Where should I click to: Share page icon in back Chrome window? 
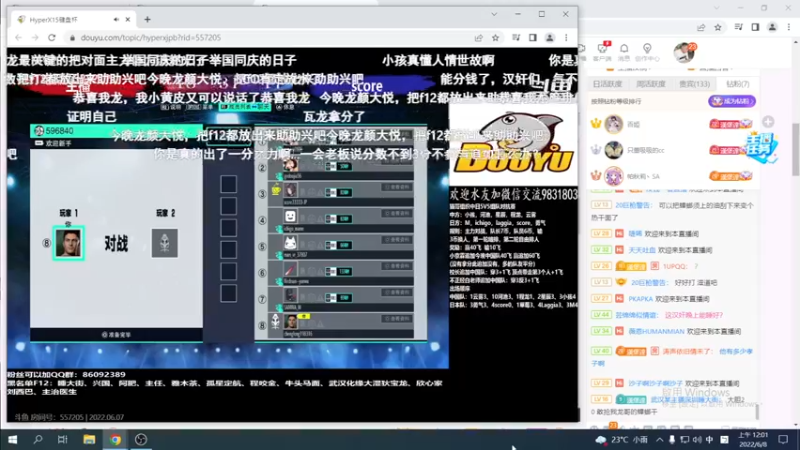701,27
